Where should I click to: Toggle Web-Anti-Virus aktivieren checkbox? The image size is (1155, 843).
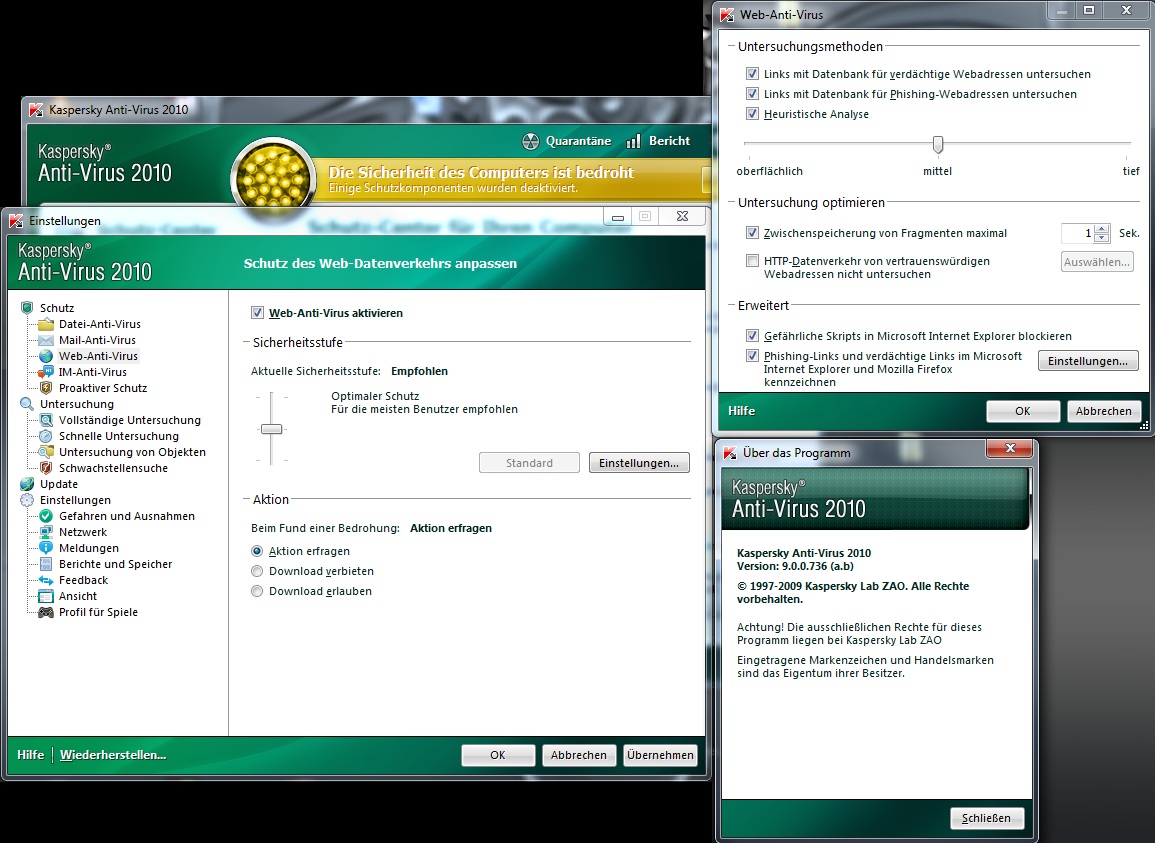[257, 312]
